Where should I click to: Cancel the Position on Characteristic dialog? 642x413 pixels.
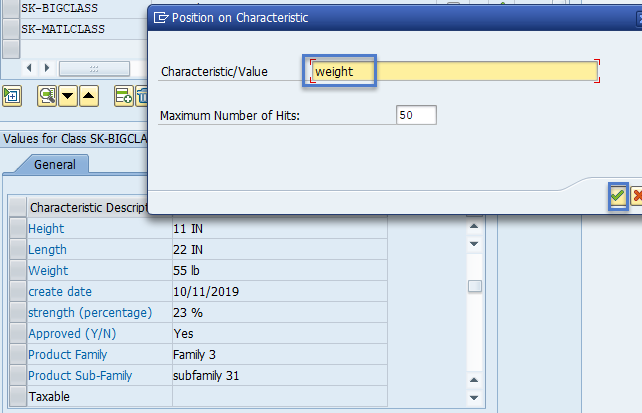coord(637,197)
